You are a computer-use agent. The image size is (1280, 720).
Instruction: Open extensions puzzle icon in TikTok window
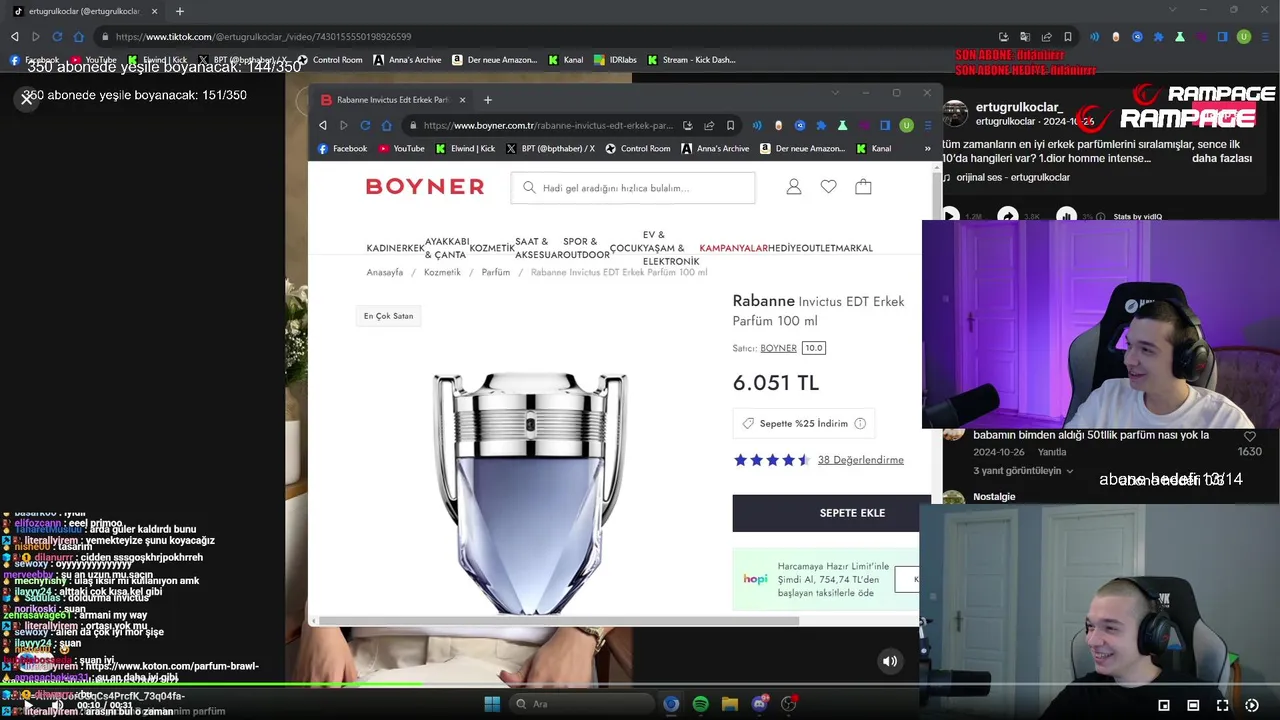pyautogui.click(x=1158, y=36)
